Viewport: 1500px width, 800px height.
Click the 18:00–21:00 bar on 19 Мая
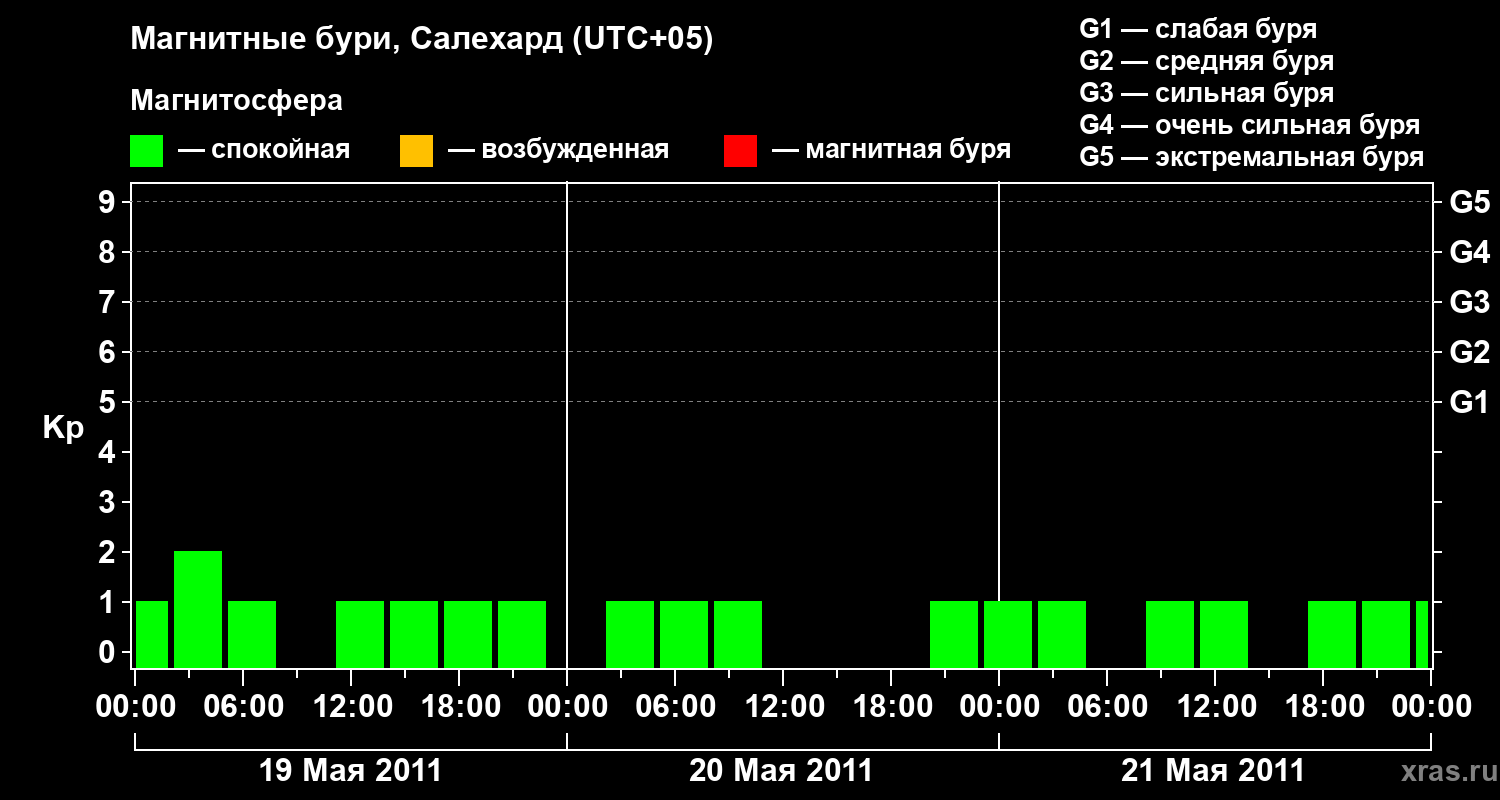point(468,634)
